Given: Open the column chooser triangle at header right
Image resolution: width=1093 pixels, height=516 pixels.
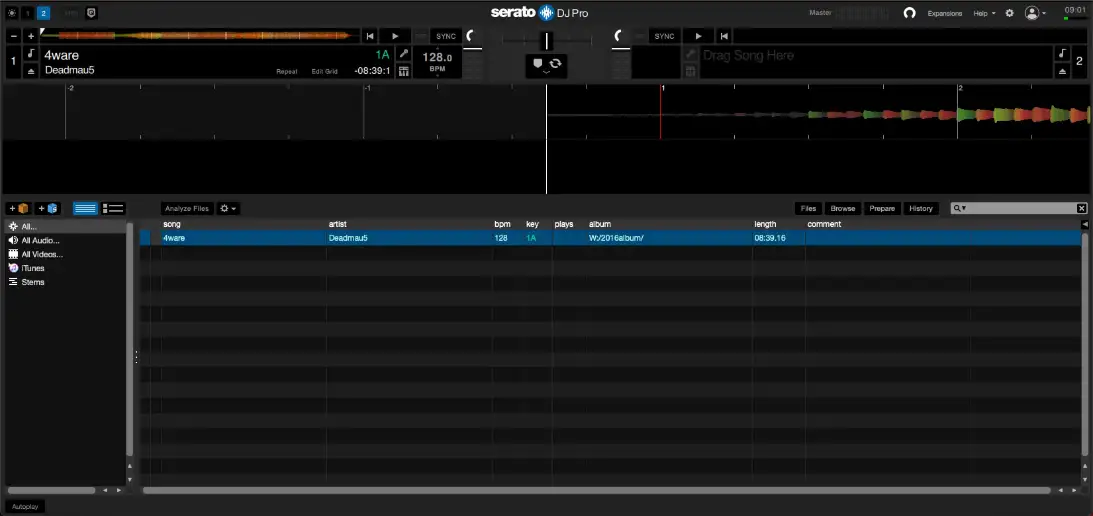Looking at the screenshot, I should coord(1085,225).
